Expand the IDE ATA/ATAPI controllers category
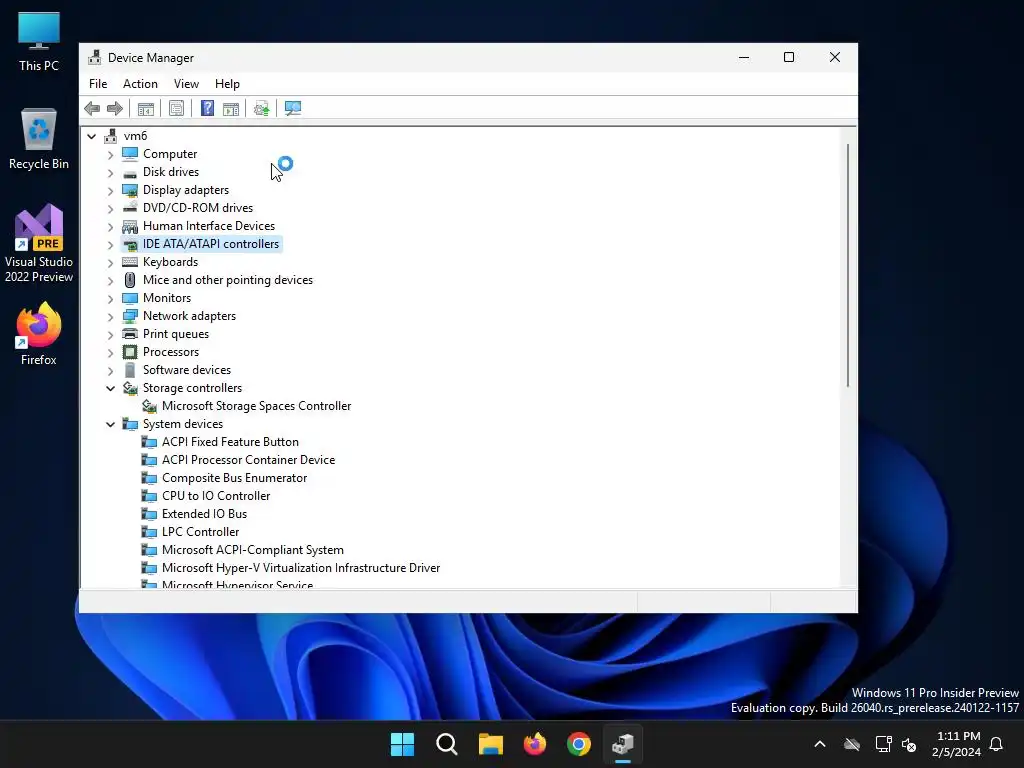The width and height of the screenshot is (1024, 768). pyautogui.click(x=110, y=244)
